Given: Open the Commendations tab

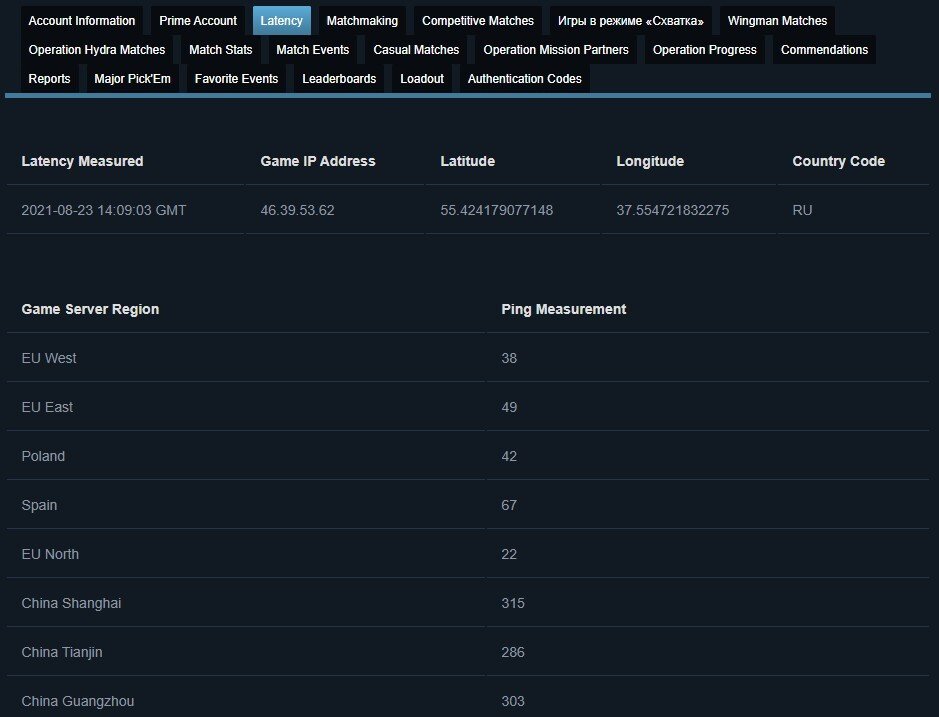Looking at the screenshot, I should (x=824, y=50).
